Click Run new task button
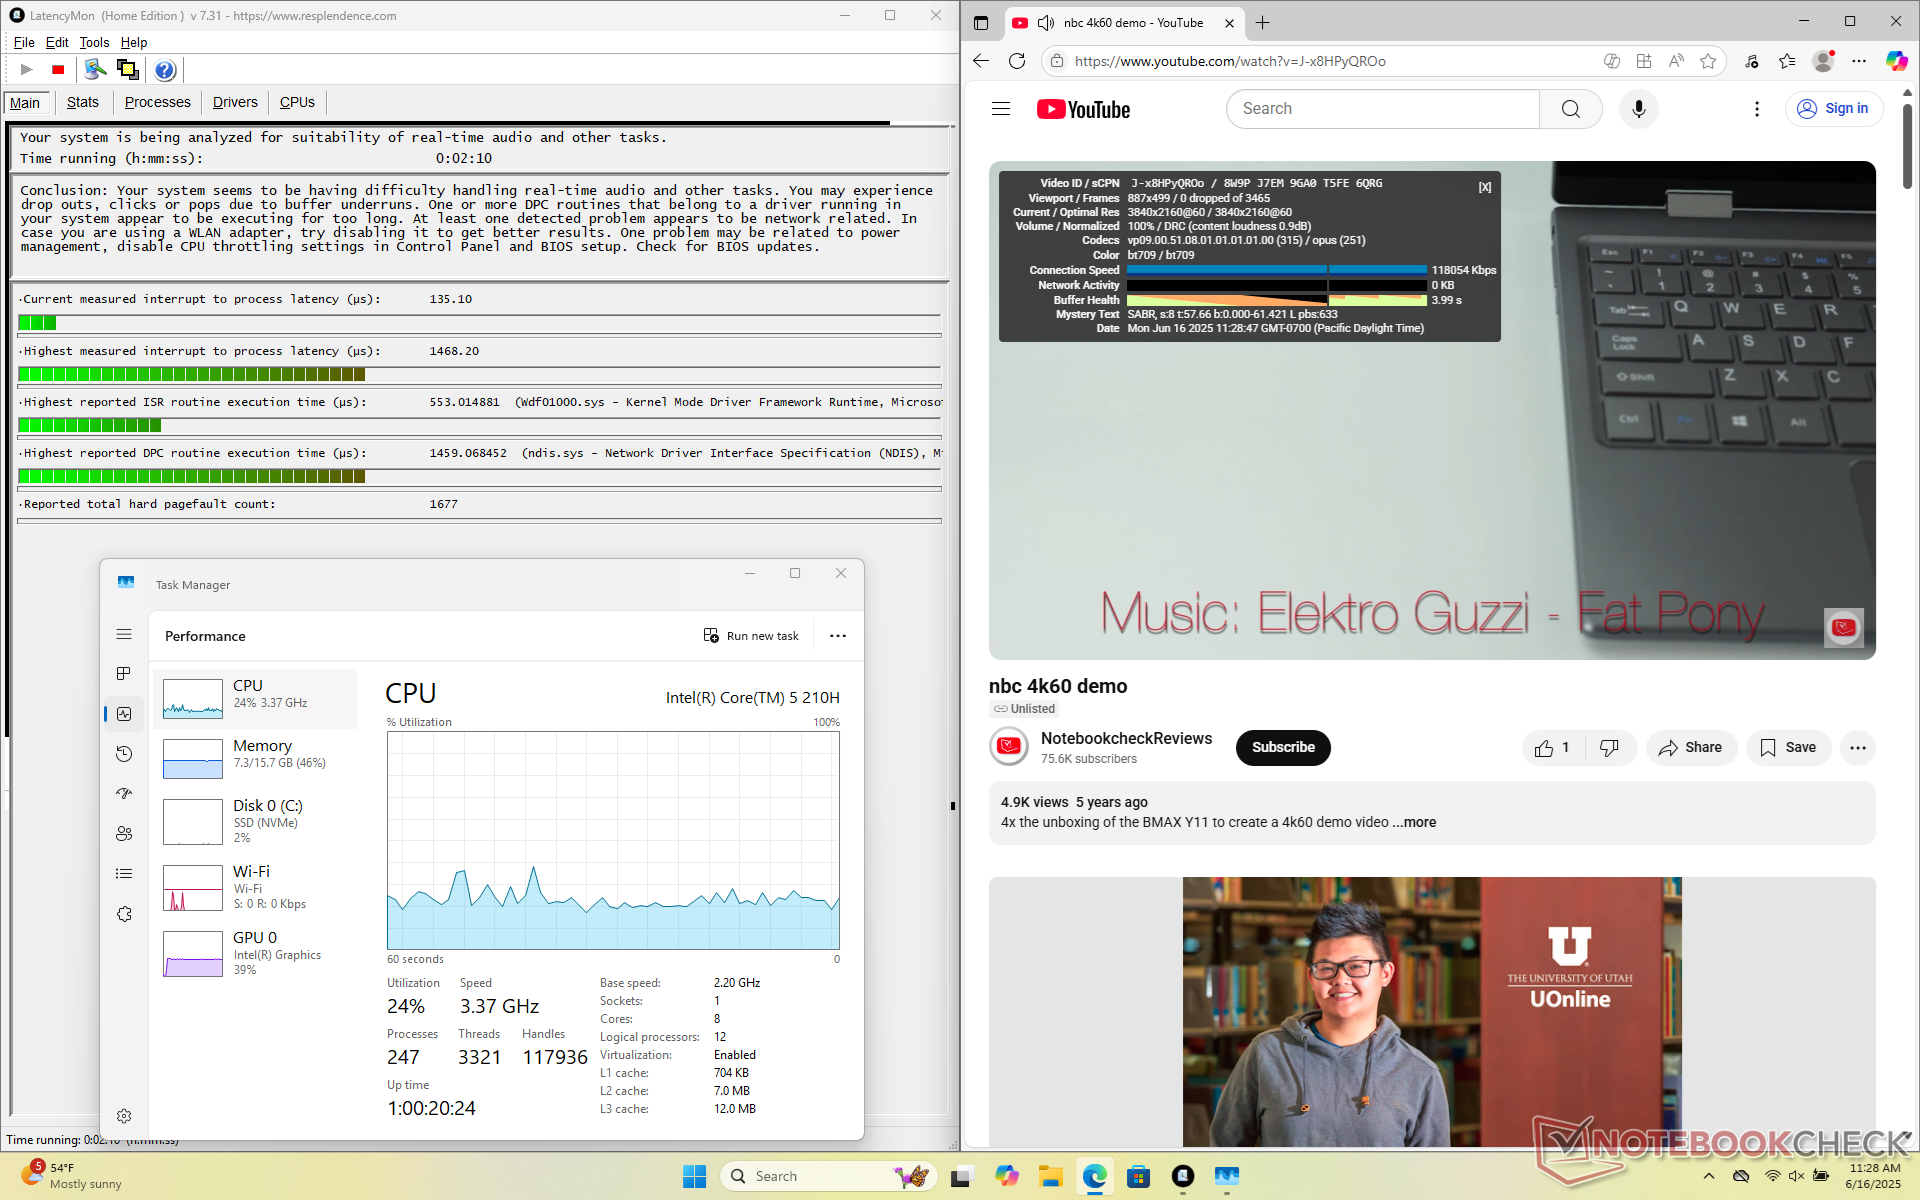1920x1200 pixels. [x=751, y=636]
